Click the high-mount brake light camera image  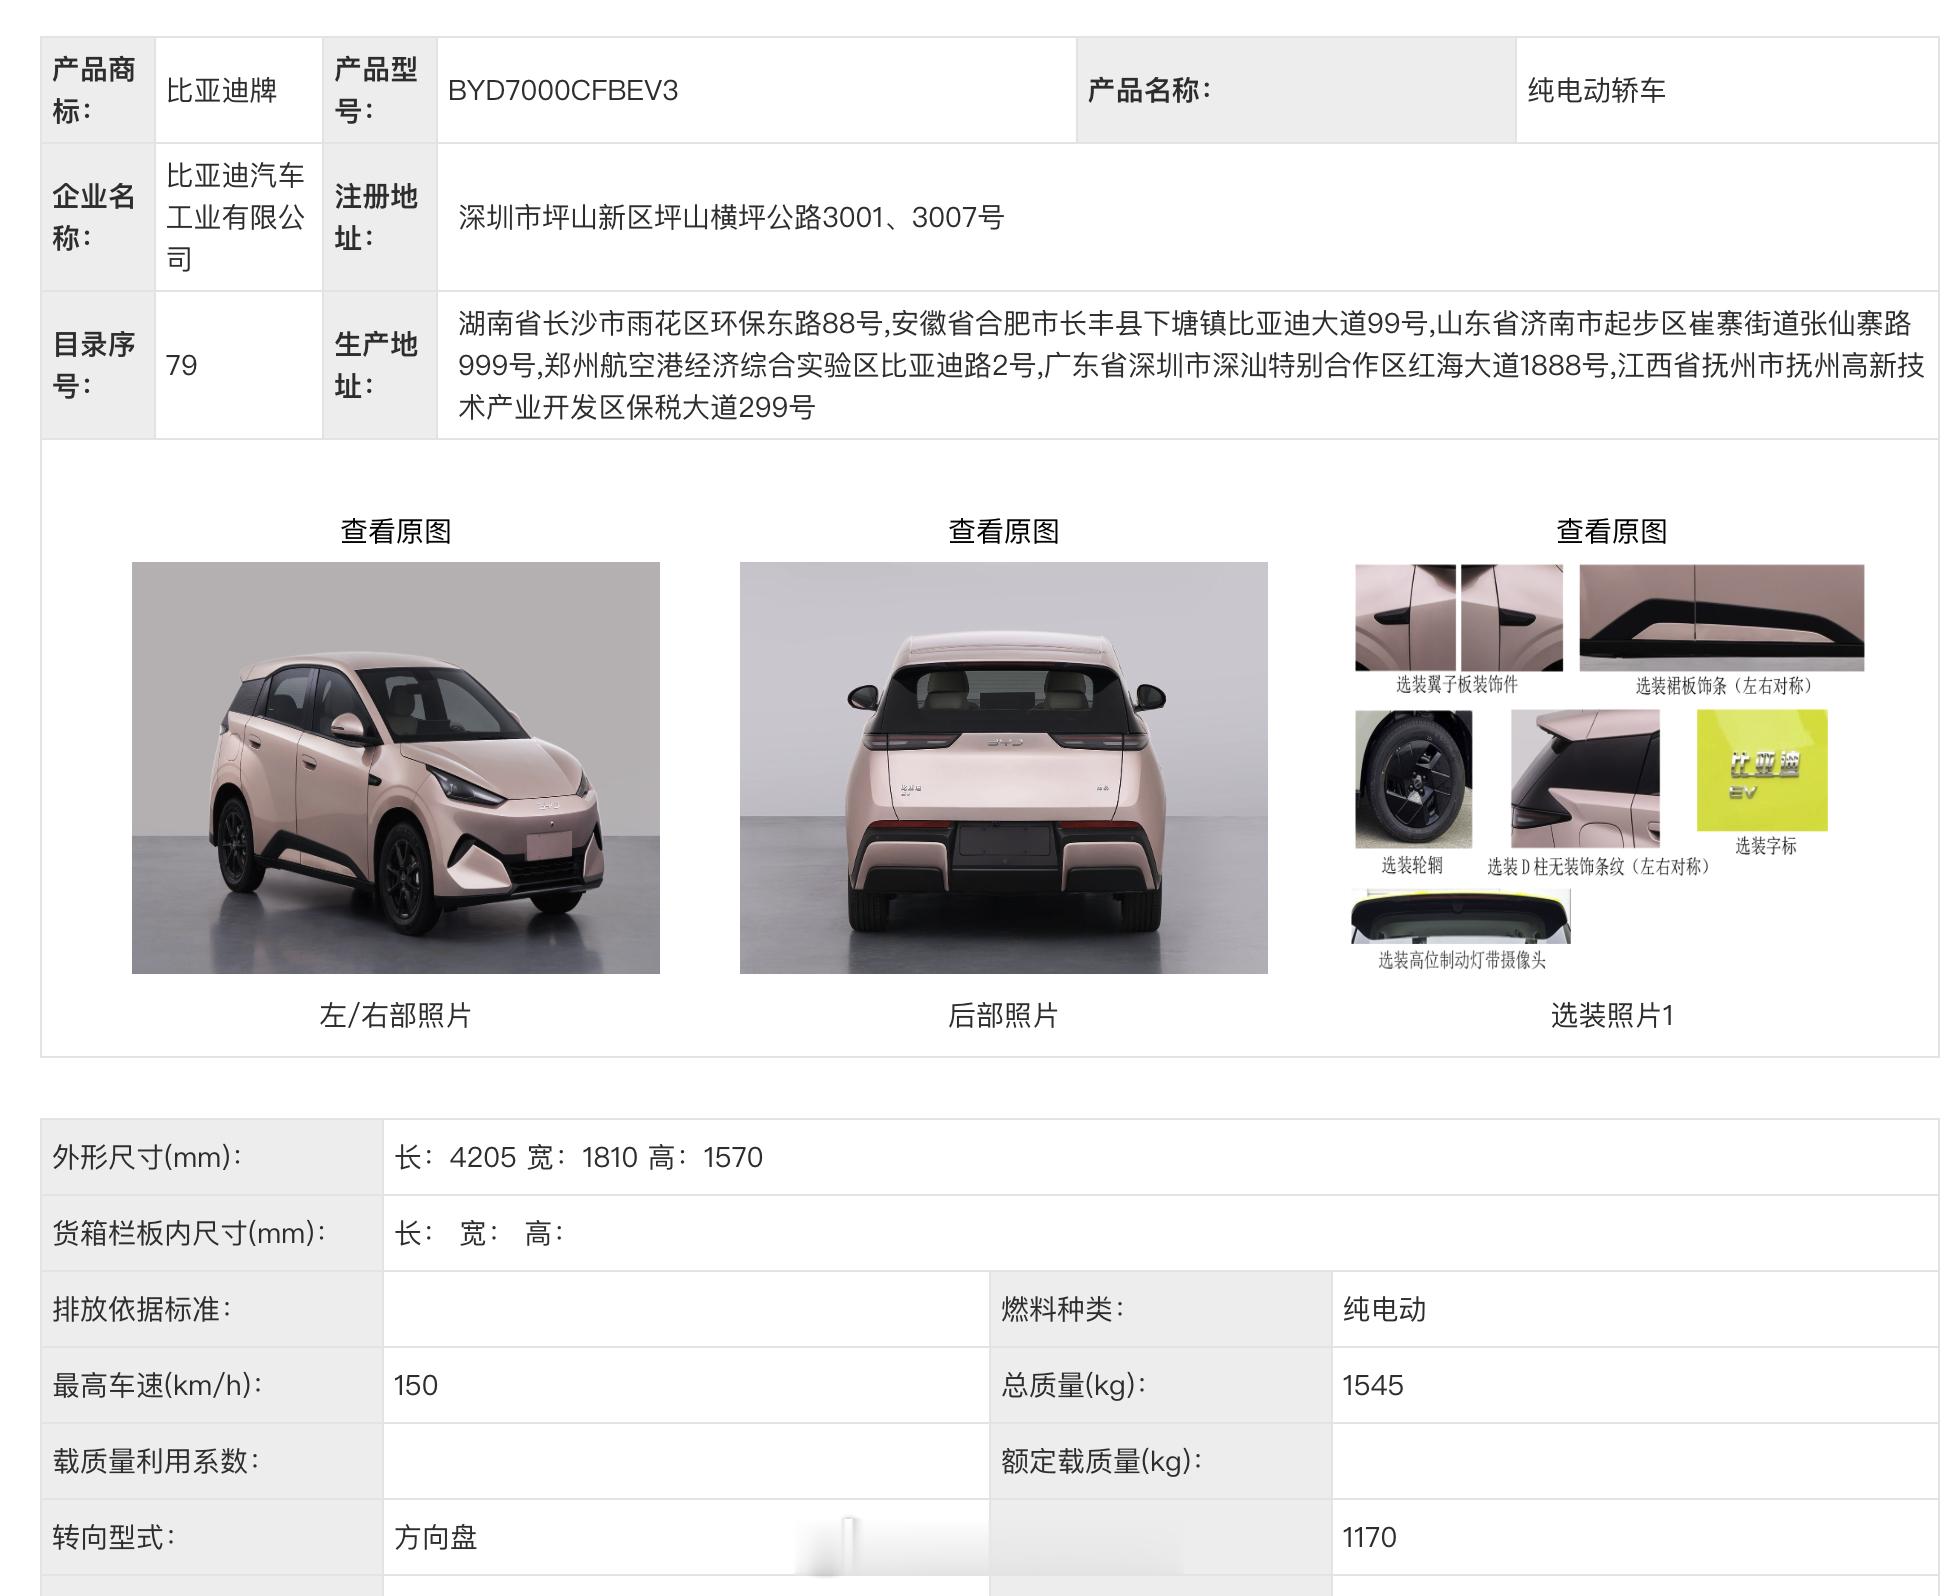pos(1461,916)
